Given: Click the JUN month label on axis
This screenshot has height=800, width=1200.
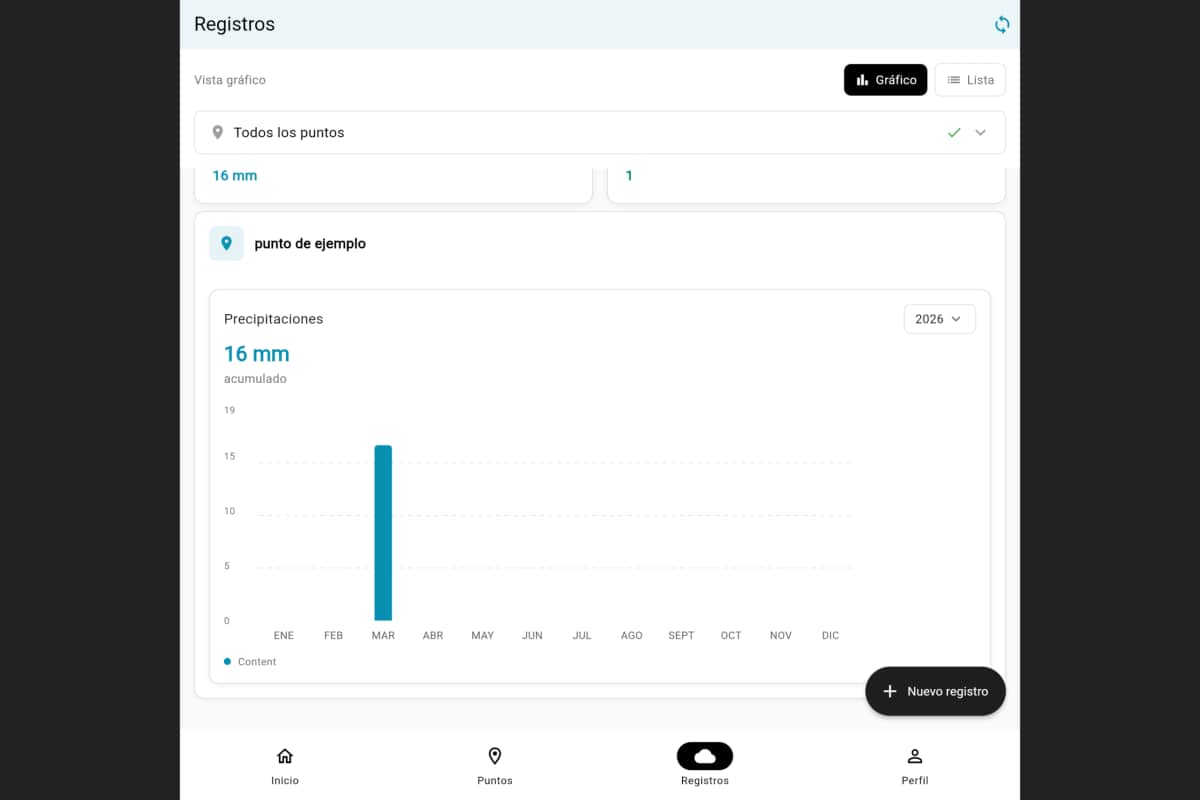Looking at the screenshot, I should [532, 636].
